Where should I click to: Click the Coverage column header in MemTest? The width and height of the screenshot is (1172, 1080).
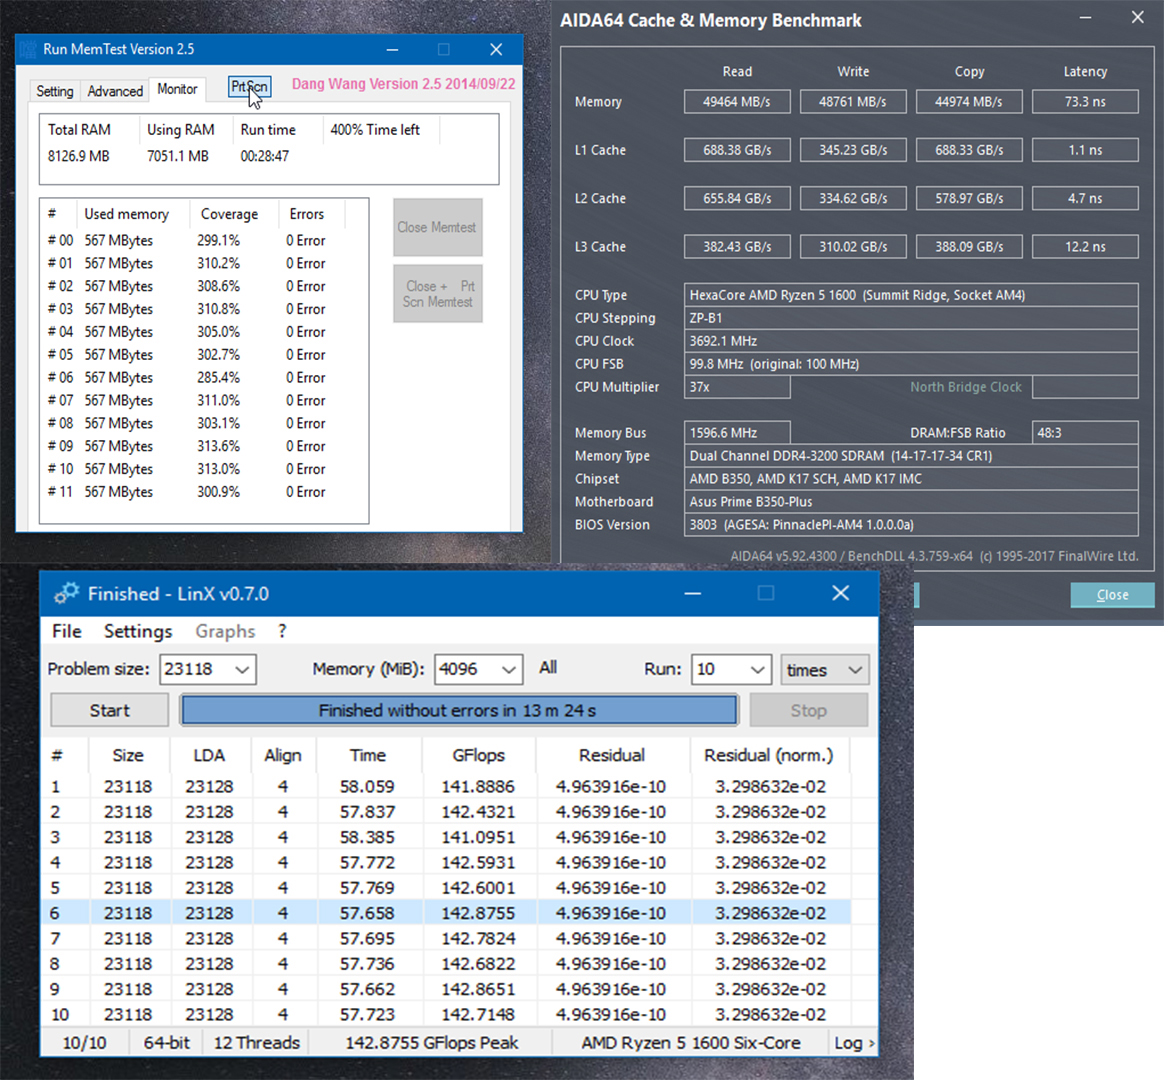(229, 215)
